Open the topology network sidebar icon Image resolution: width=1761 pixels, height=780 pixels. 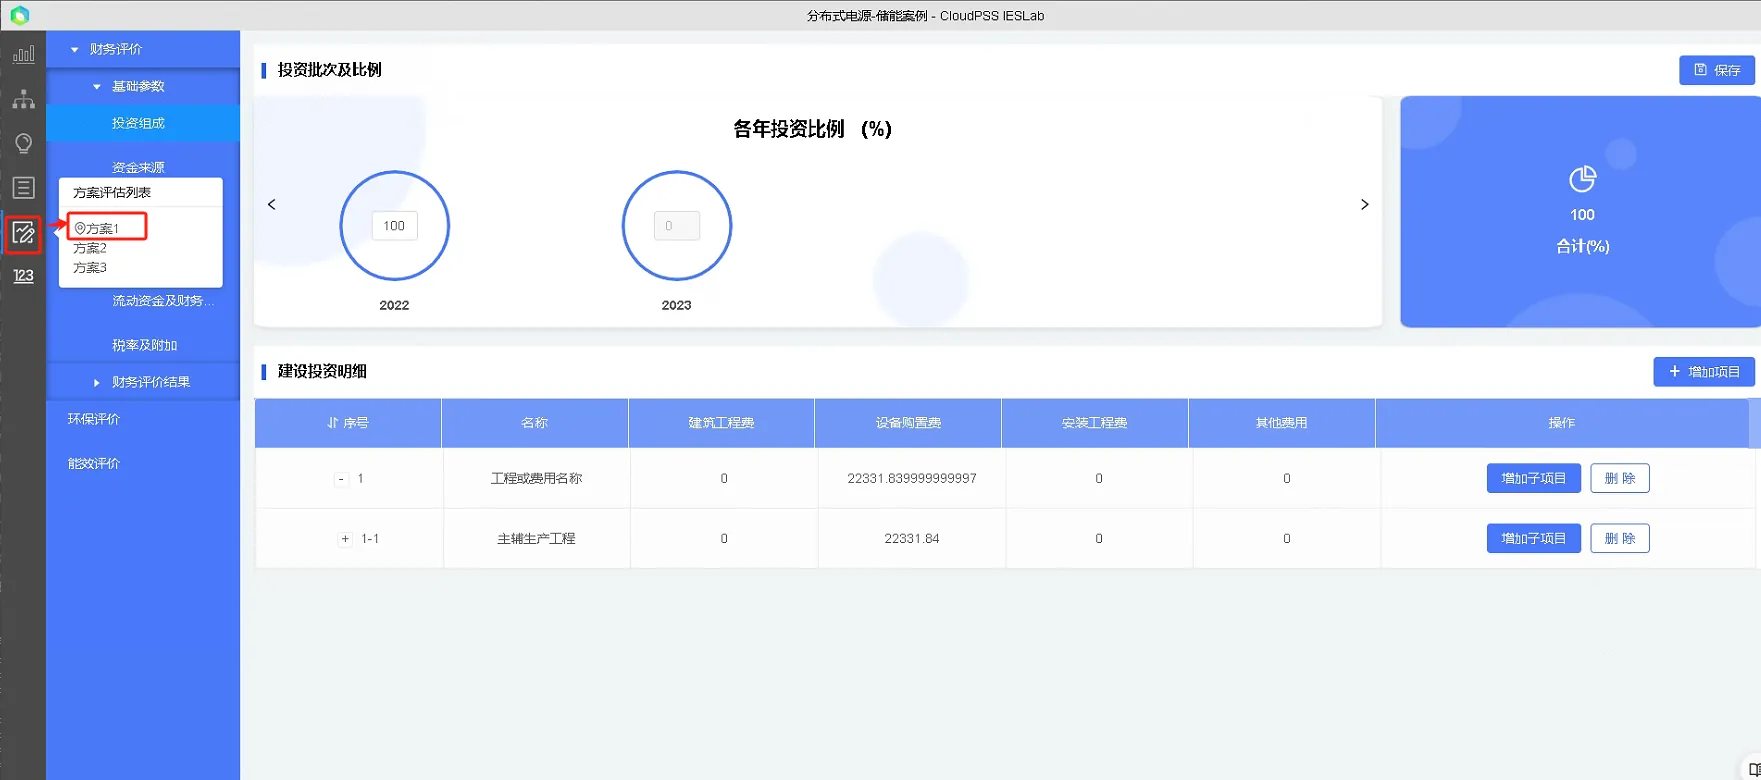point(23,99)
